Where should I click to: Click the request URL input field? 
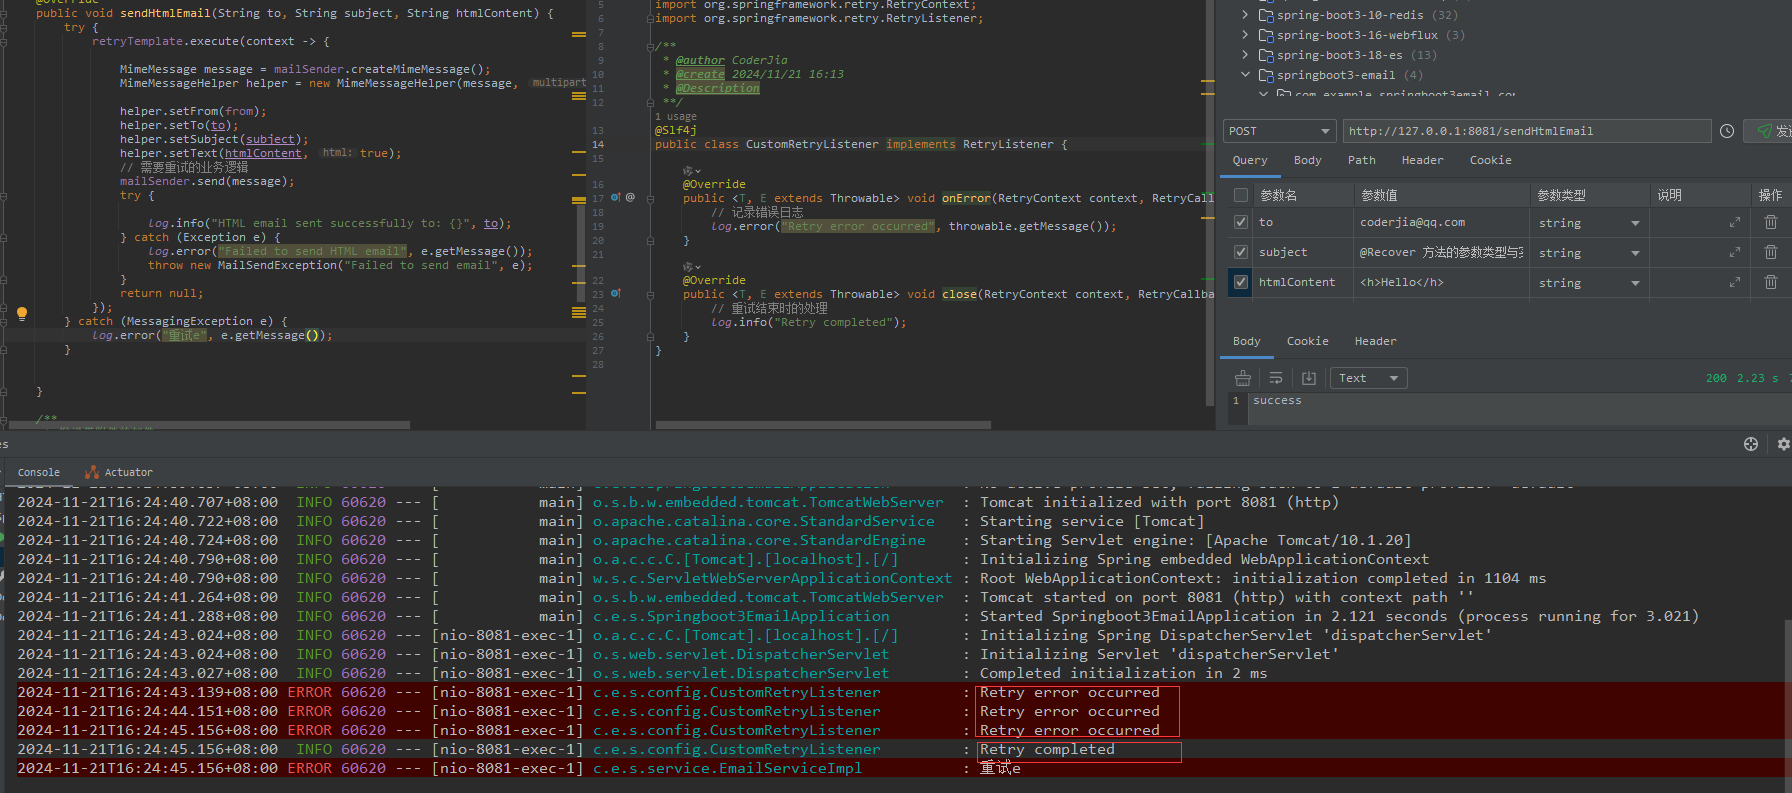tap(1527, 131)
